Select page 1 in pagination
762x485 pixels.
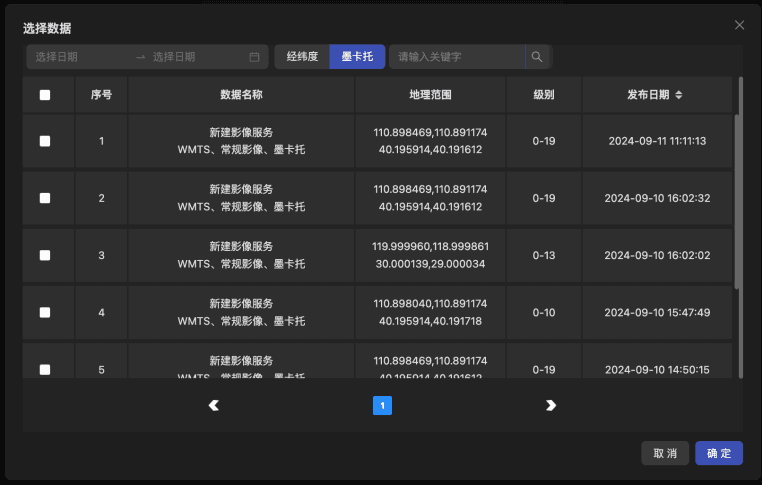382,405
